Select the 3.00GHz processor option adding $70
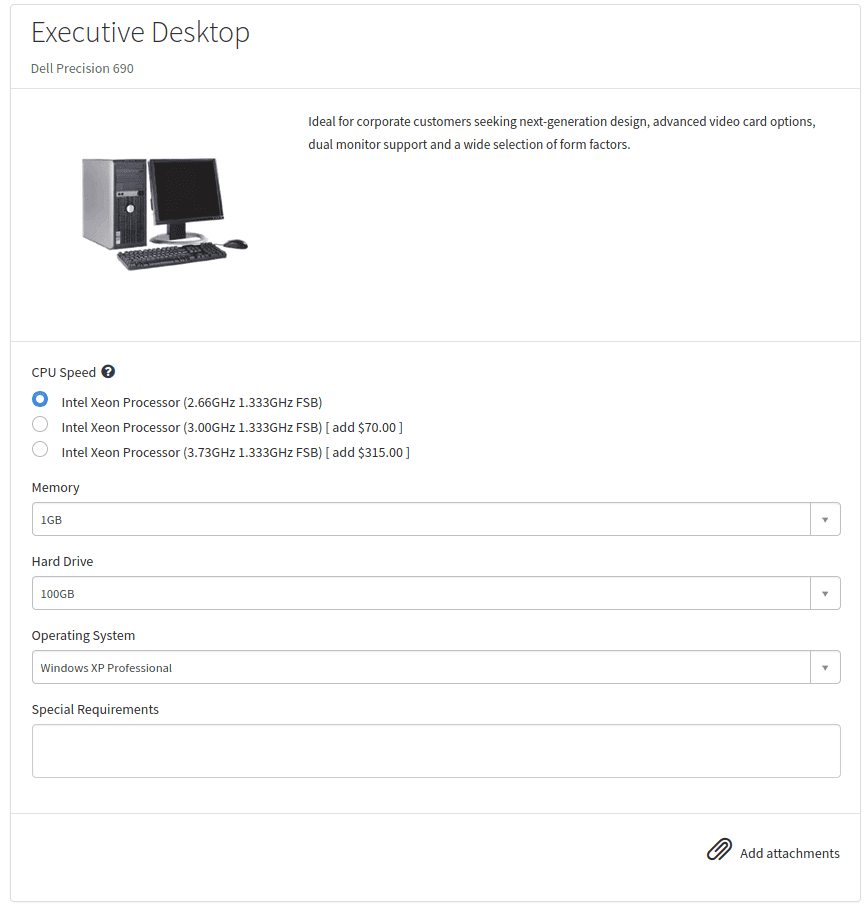The width and height of the screenshot is (866, 910). point(39,423)
